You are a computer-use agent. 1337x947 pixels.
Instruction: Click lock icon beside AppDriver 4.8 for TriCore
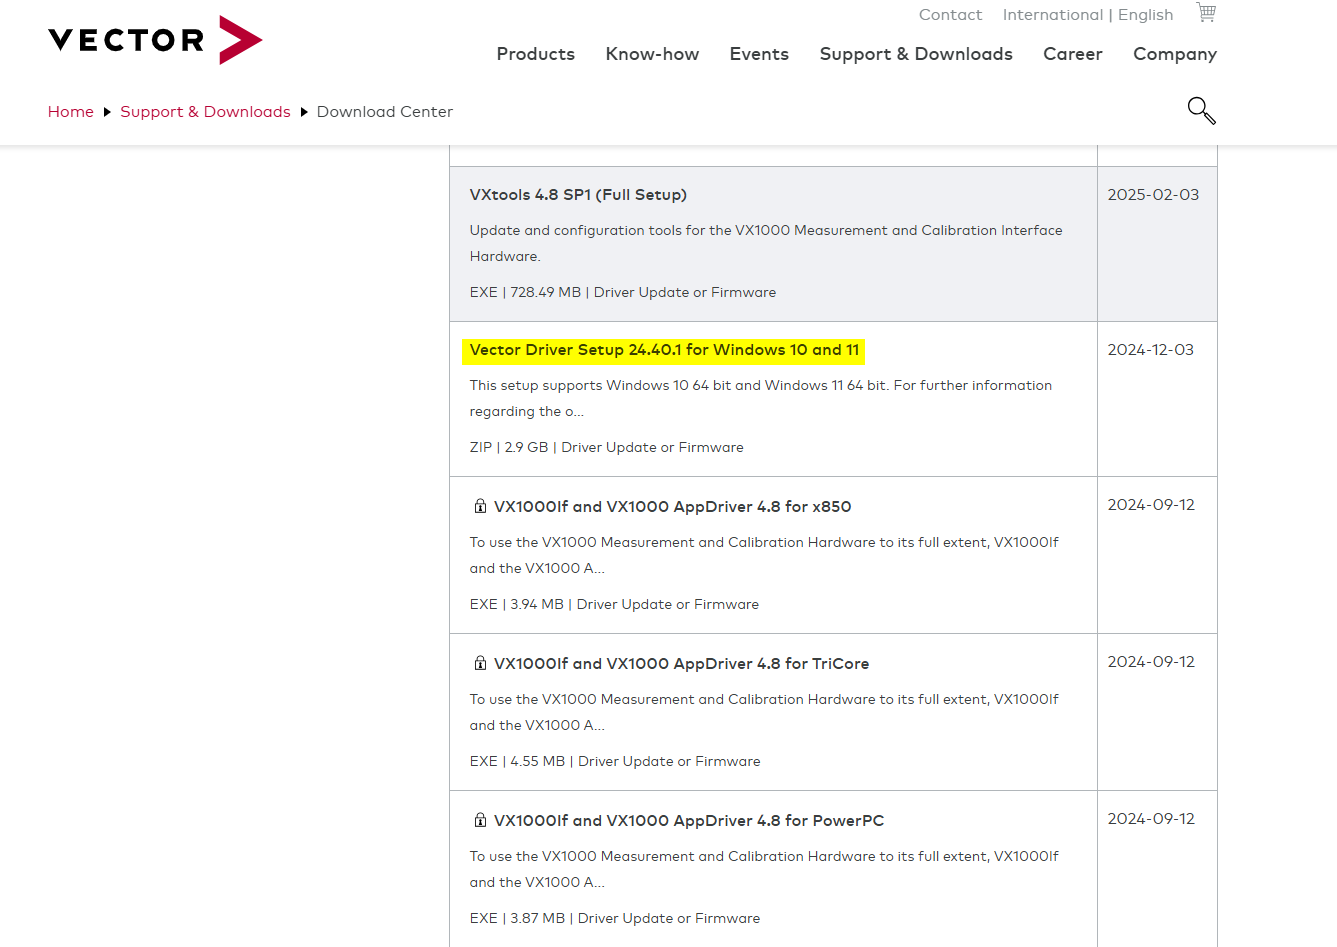pyautogui.click(x=480, y=663)
